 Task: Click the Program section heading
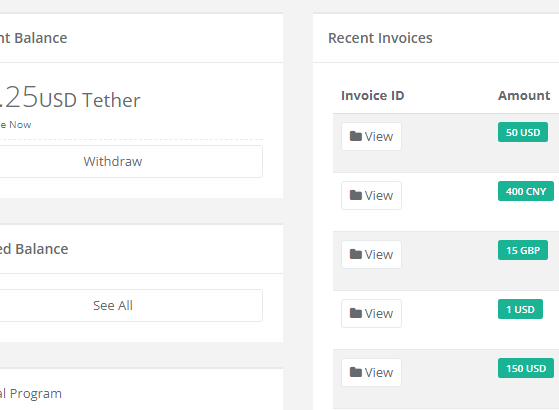36,394
